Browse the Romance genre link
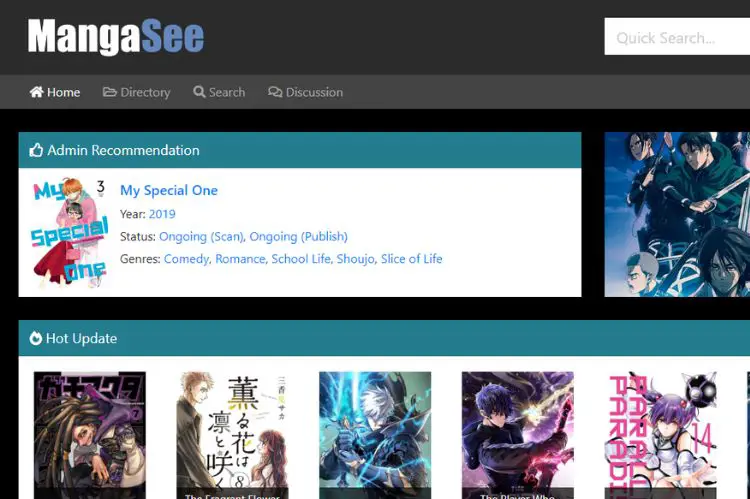The width and height of the screenshot is (750, 499). [240, 259]
